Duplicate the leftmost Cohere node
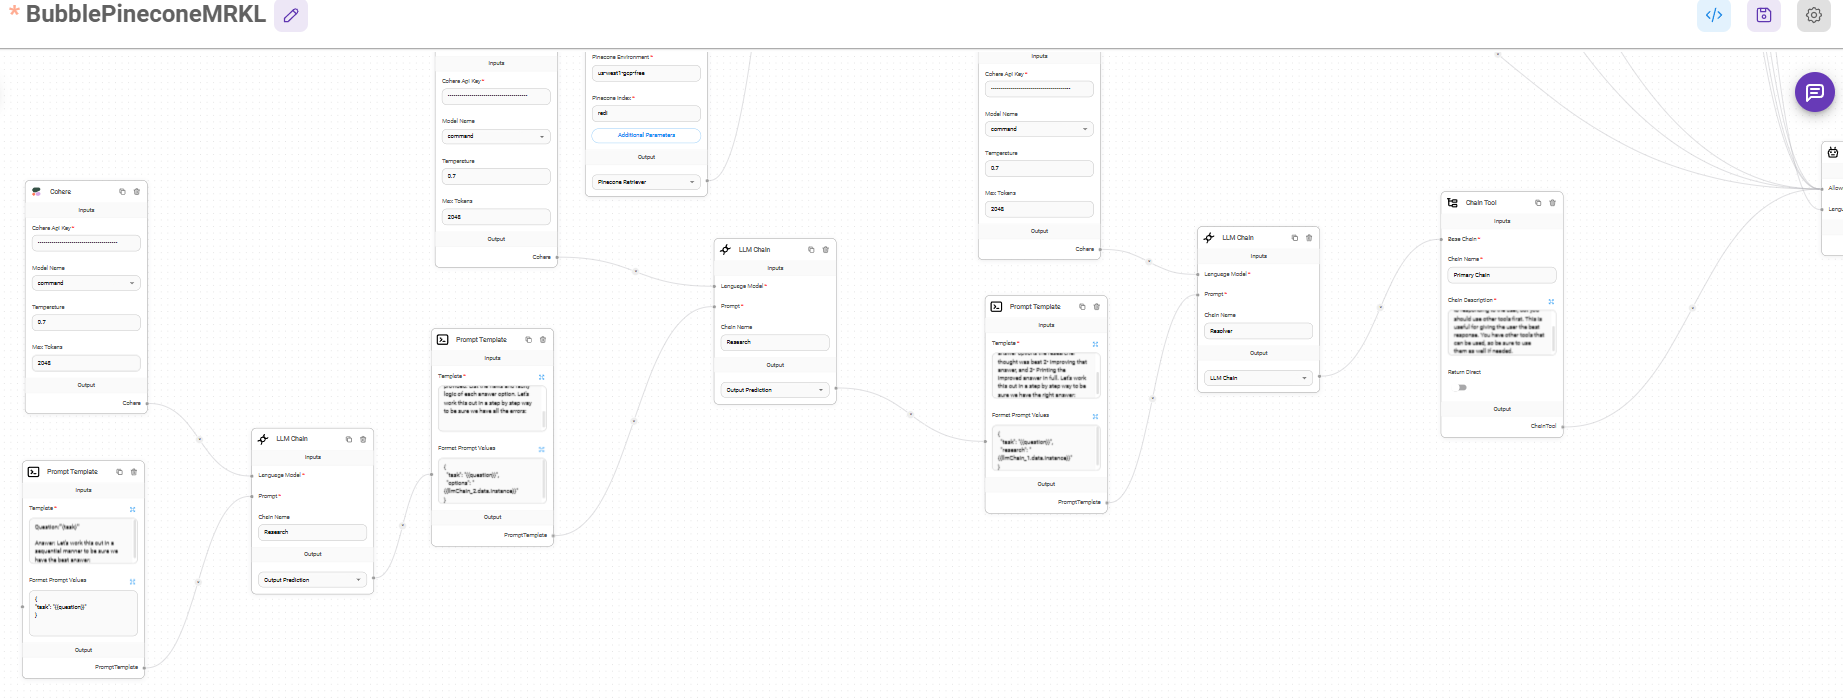 [x=123, y=191]
